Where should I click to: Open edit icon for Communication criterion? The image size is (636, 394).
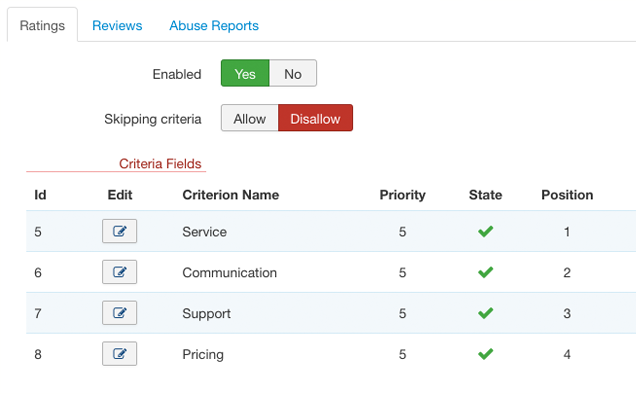click(119, 272)
